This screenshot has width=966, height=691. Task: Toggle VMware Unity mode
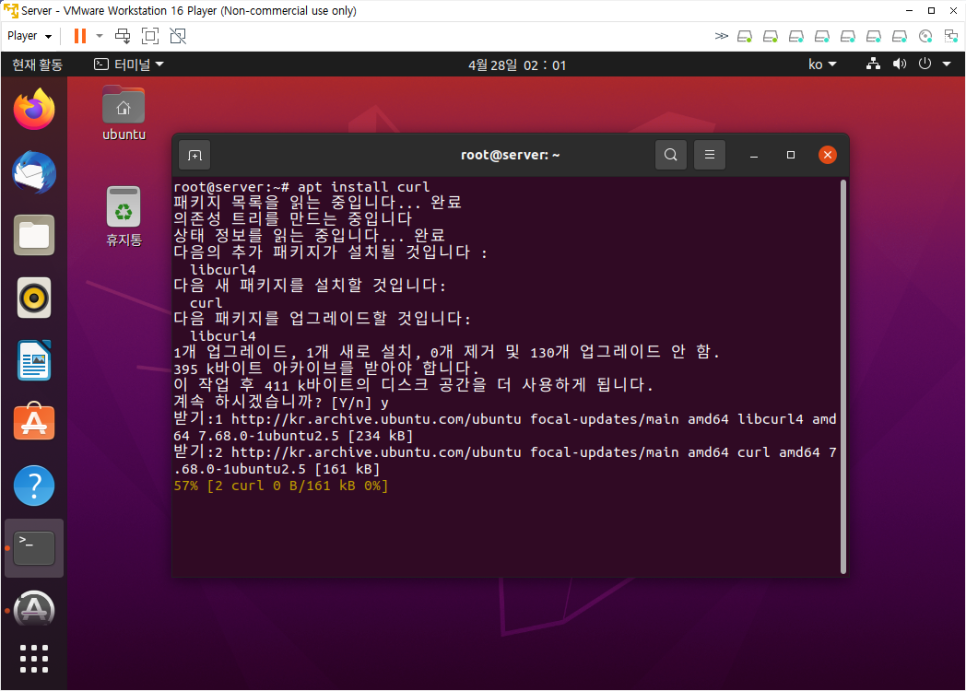(x=177, y=36)
